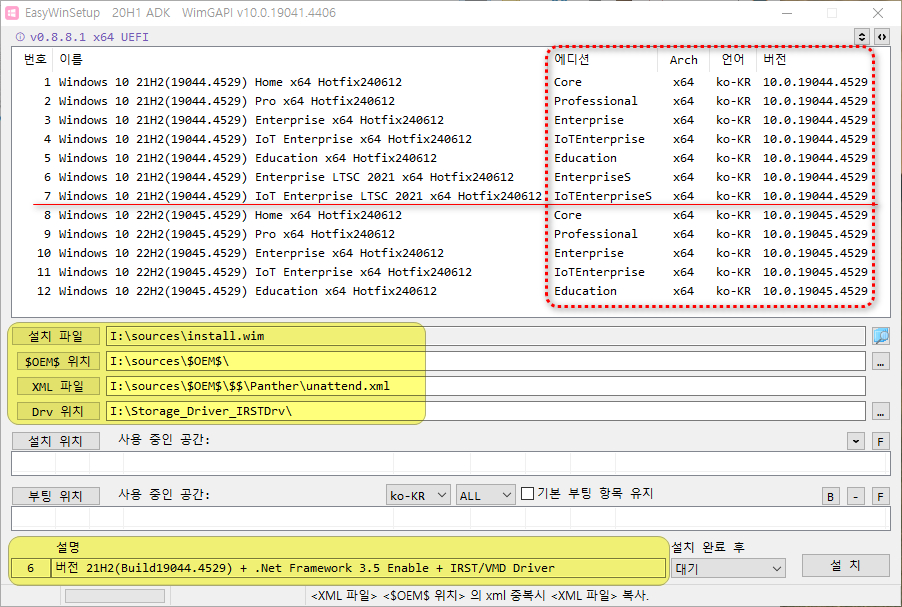
Task: Close the EasyWinSetup window
Action: tap(878, 13)
